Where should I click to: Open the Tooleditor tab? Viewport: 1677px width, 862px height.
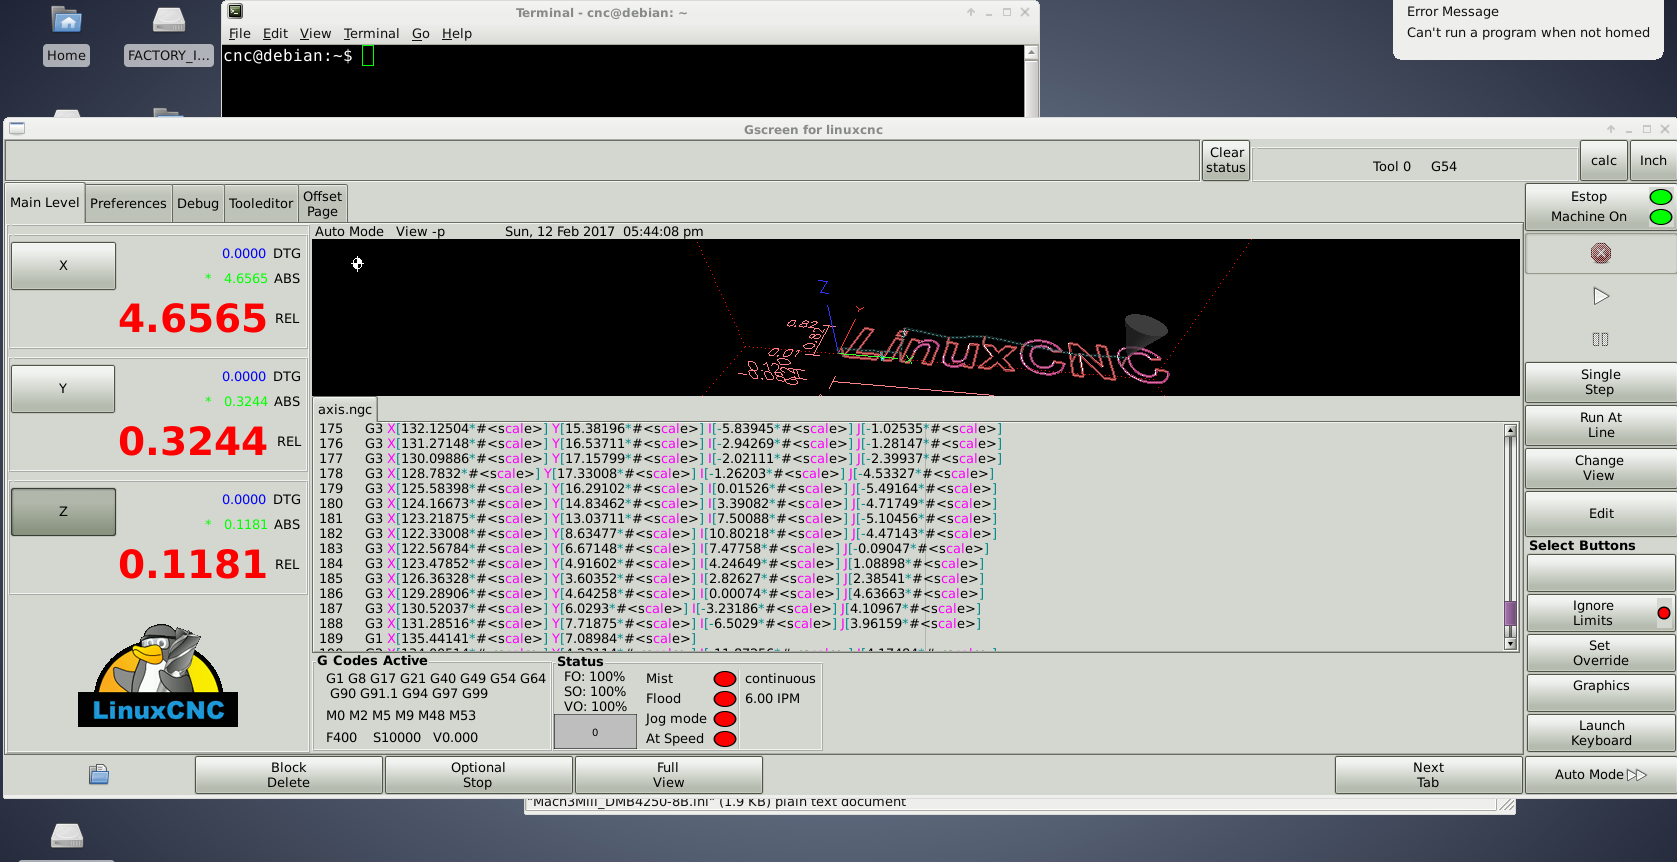pyautogui.click(x=261, y=203)
